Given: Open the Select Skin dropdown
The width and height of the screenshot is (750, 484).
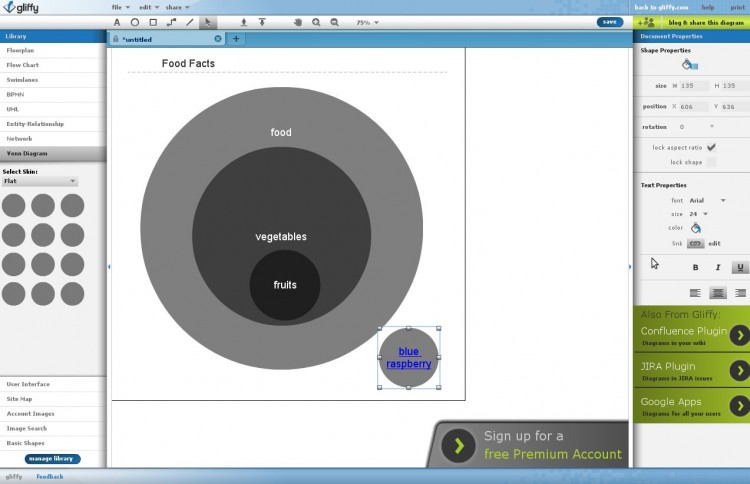Looking at the screenshot, I should coord(39,181).
